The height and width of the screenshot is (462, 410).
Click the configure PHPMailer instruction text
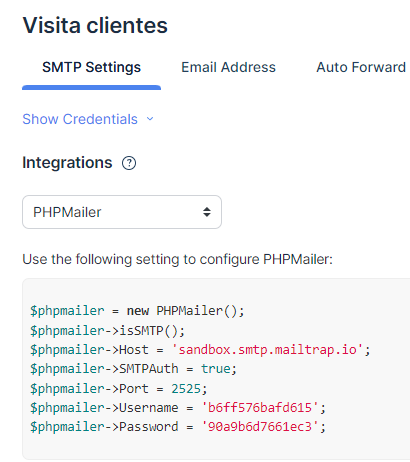click(177, 259)
